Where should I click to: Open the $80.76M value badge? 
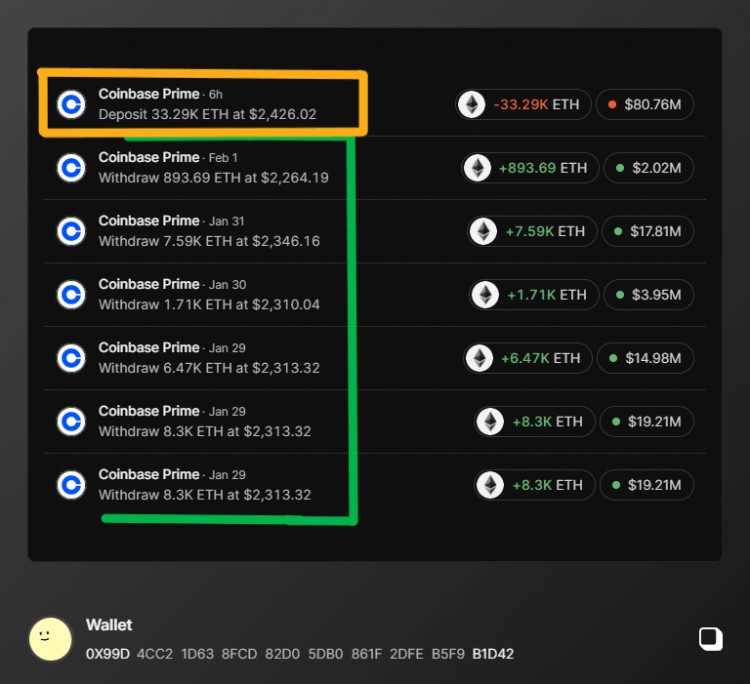click(645, 104)
